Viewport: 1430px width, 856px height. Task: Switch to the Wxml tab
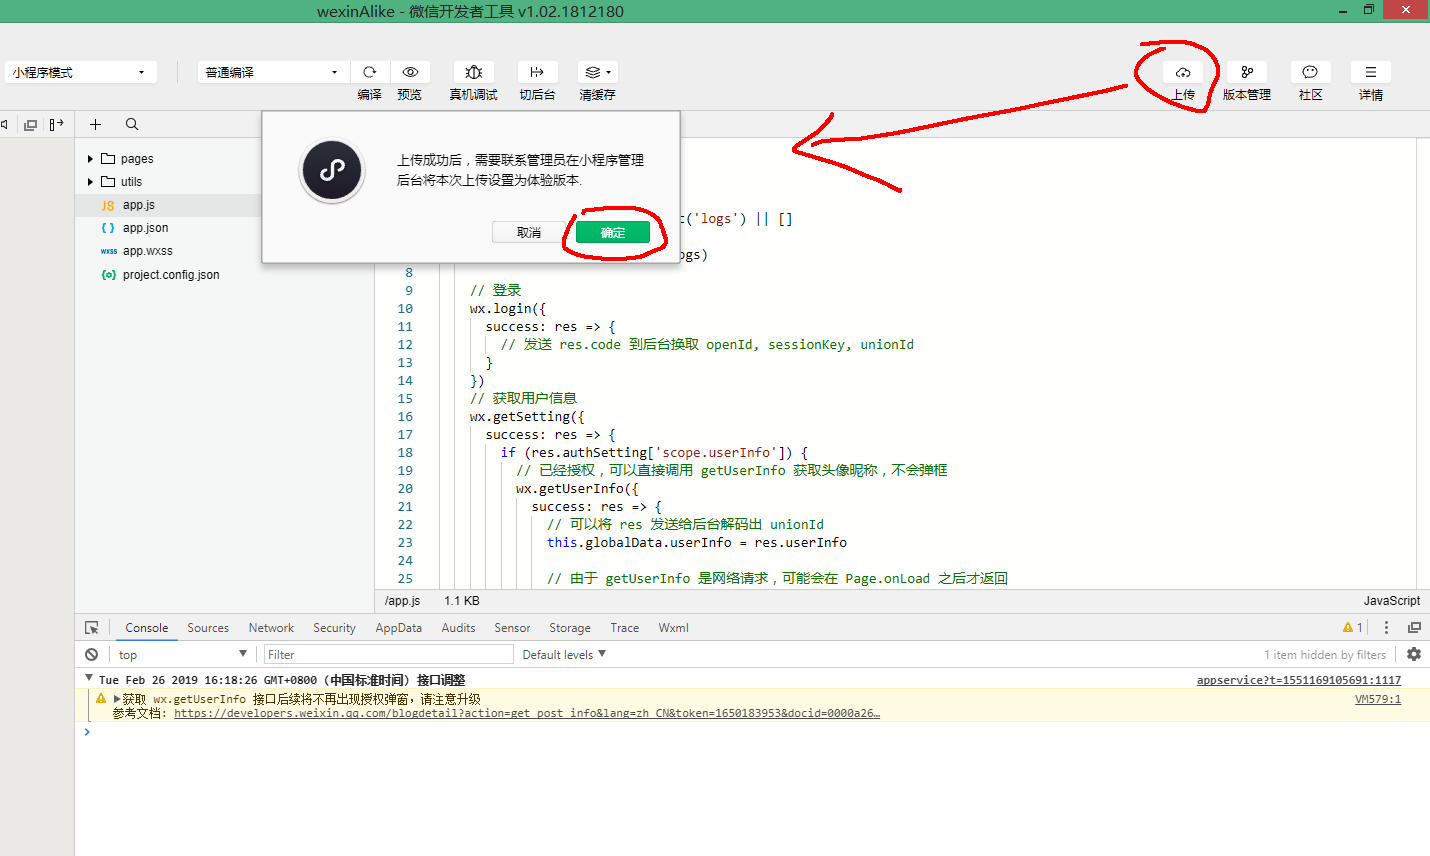[673, 628]
